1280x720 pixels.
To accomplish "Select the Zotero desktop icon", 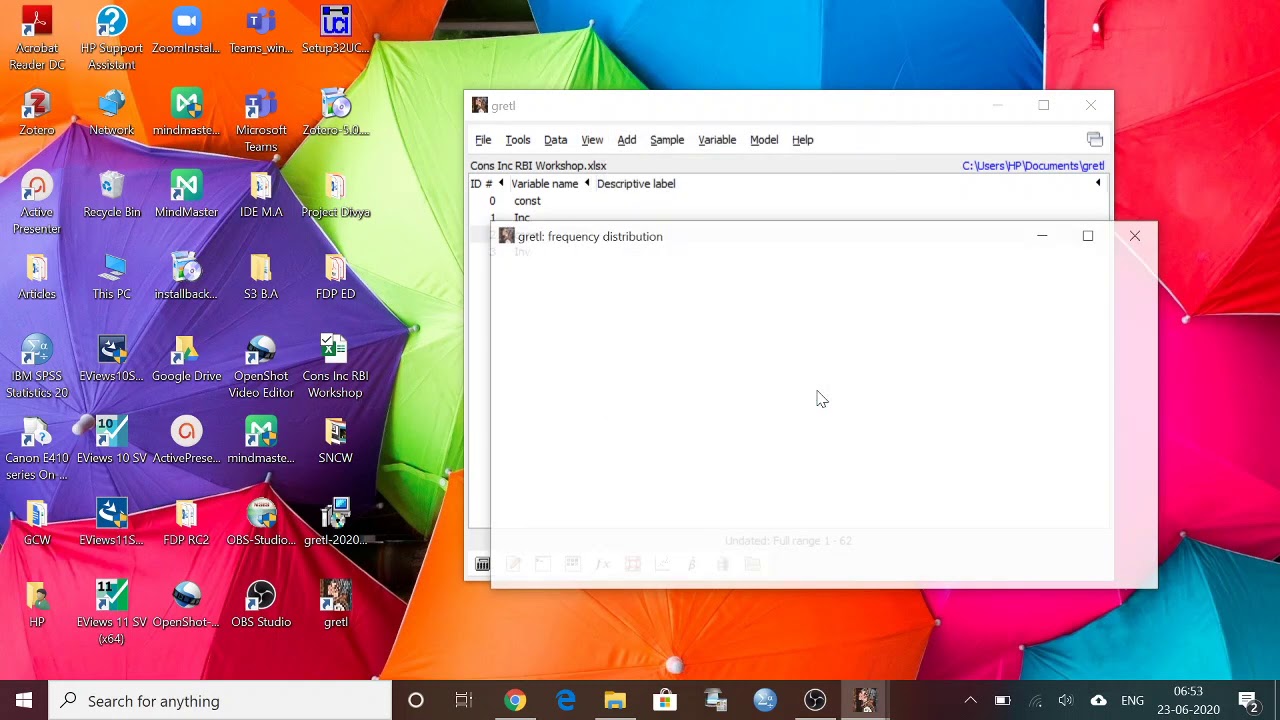I will pos(37,113).
